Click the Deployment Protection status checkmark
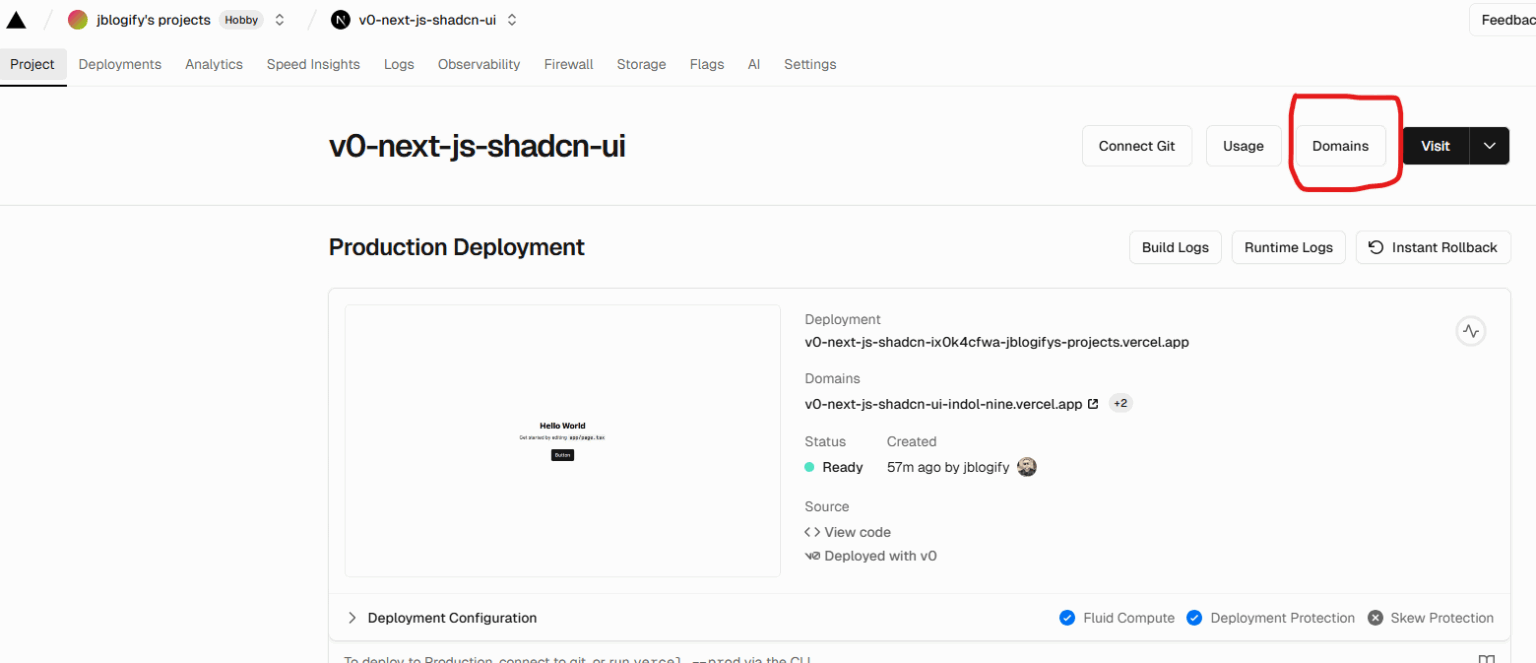Screen dimensions: 1536x663 1194,618
